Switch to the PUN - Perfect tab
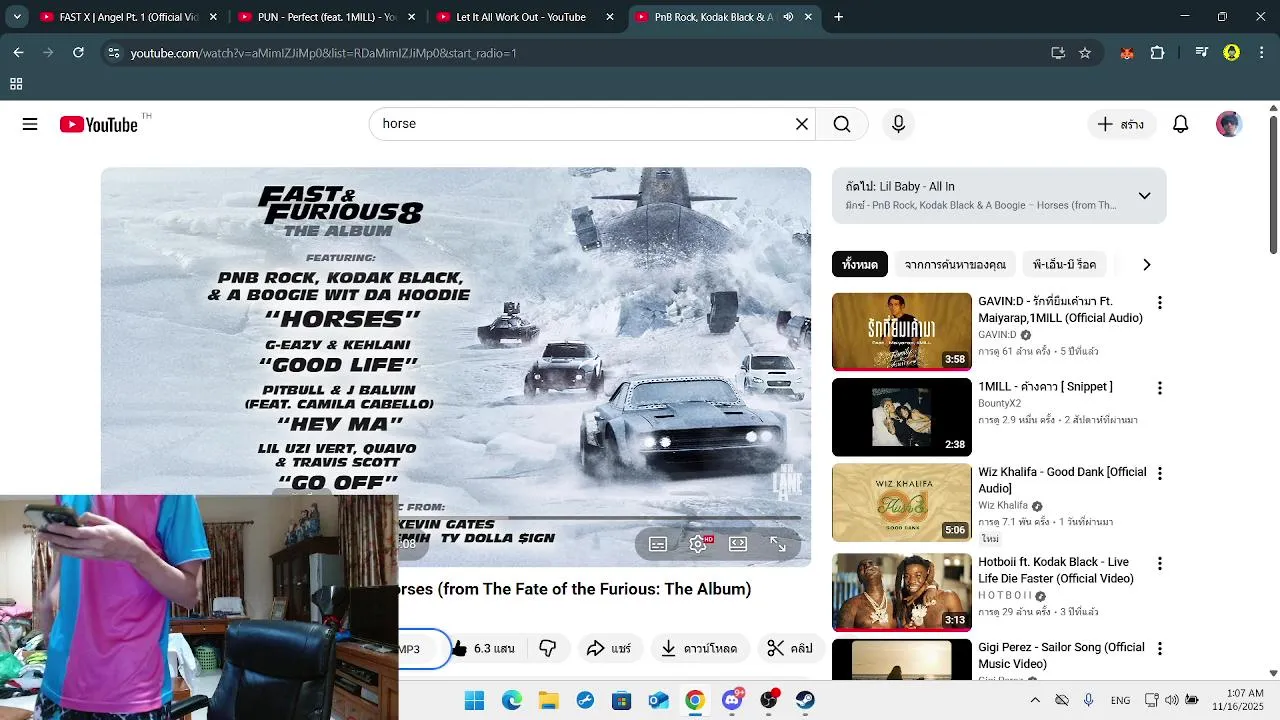The width and height of the screenshot is (1280, 720). [x=326, y=17]
